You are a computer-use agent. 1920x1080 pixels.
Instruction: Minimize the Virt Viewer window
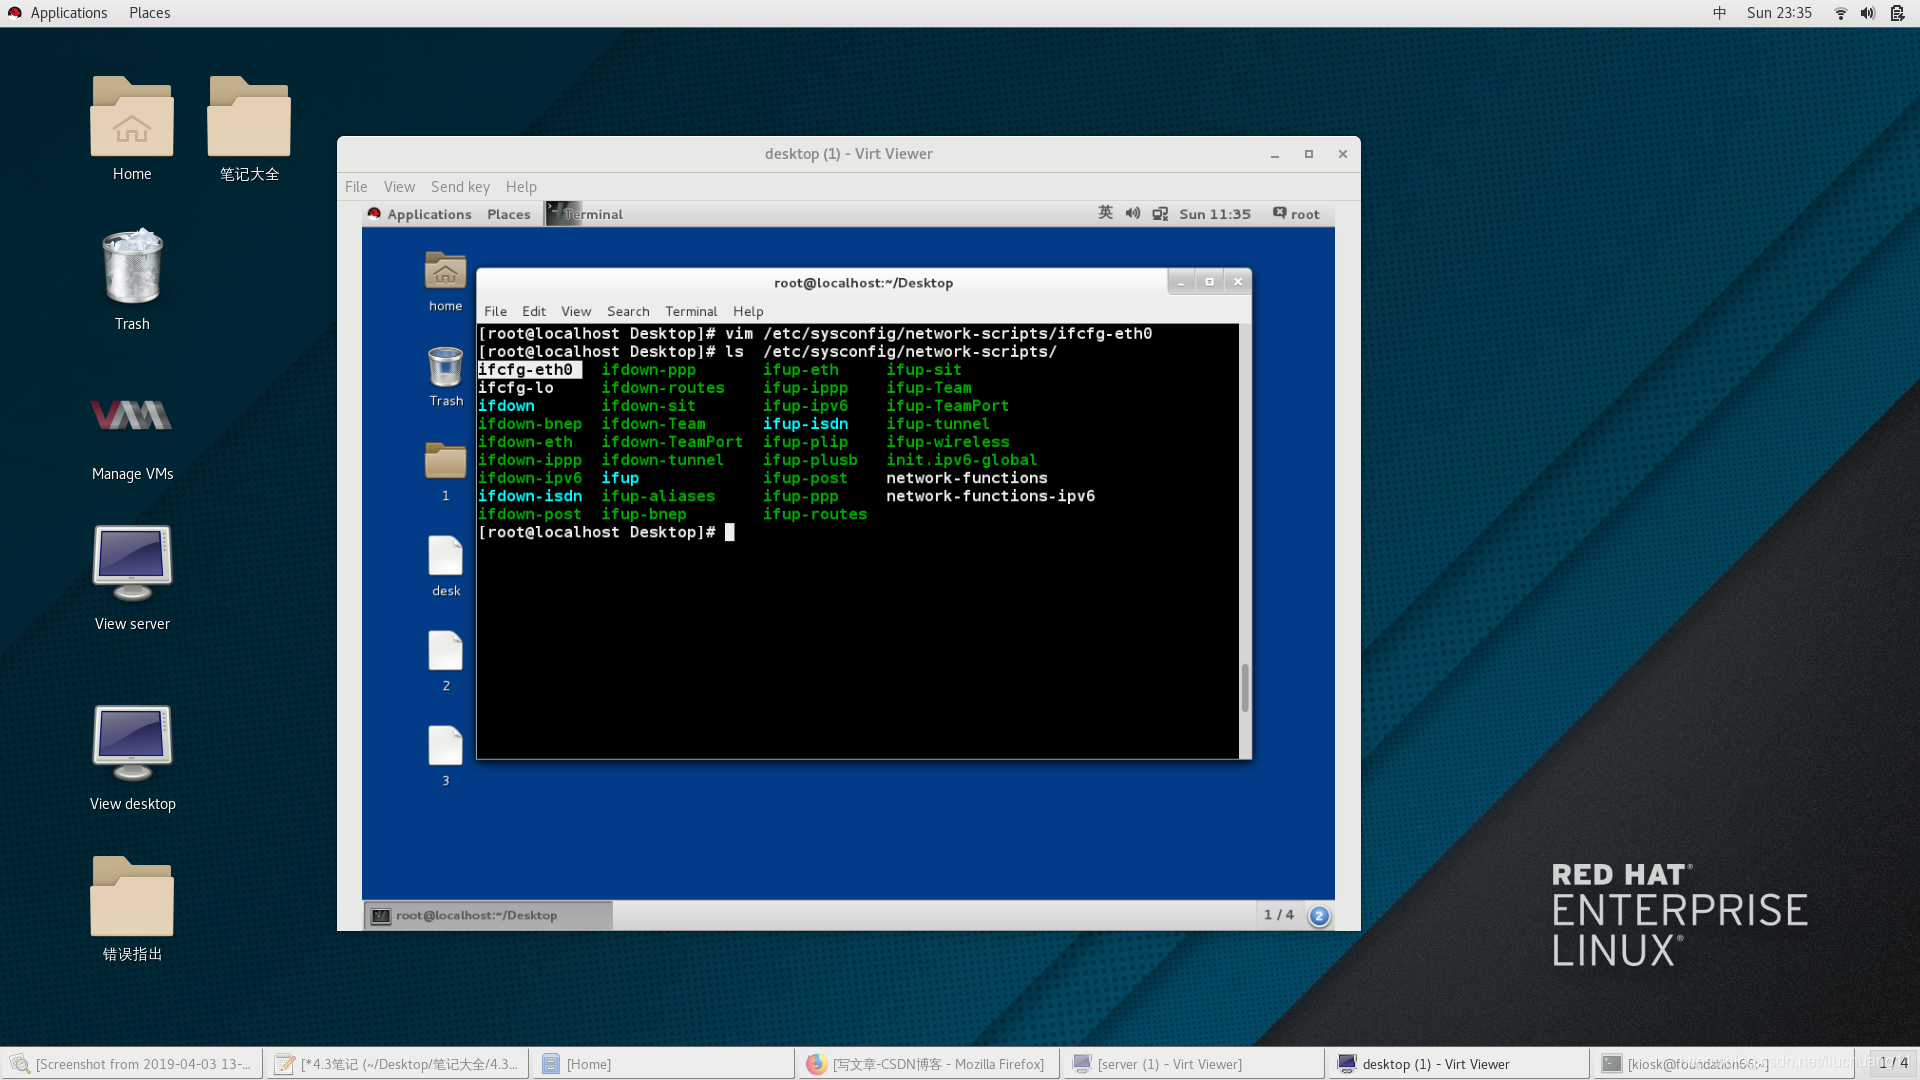pos(1275,154)
